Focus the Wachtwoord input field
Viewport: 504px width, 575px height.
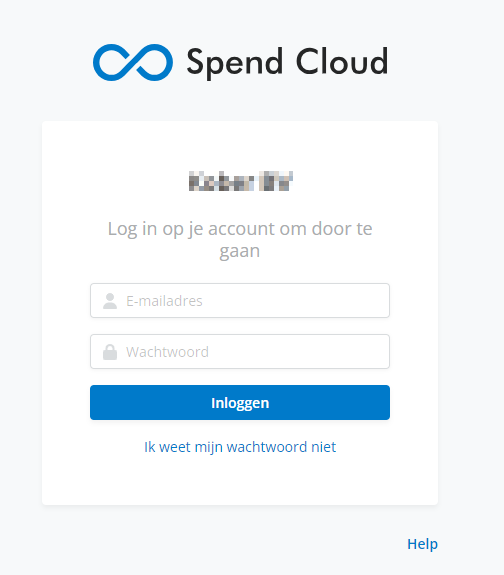[240, 352]
